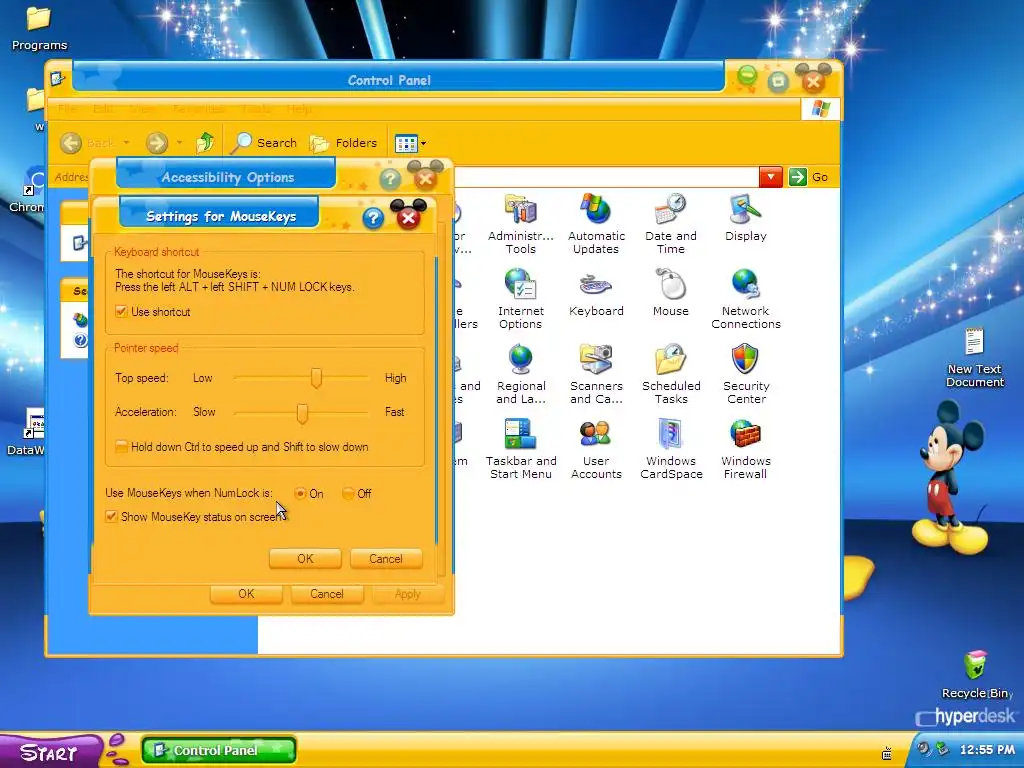The height and width of the screenshot is (768, 1024).
Task: Open Network Connections icon
Action: 746,299
